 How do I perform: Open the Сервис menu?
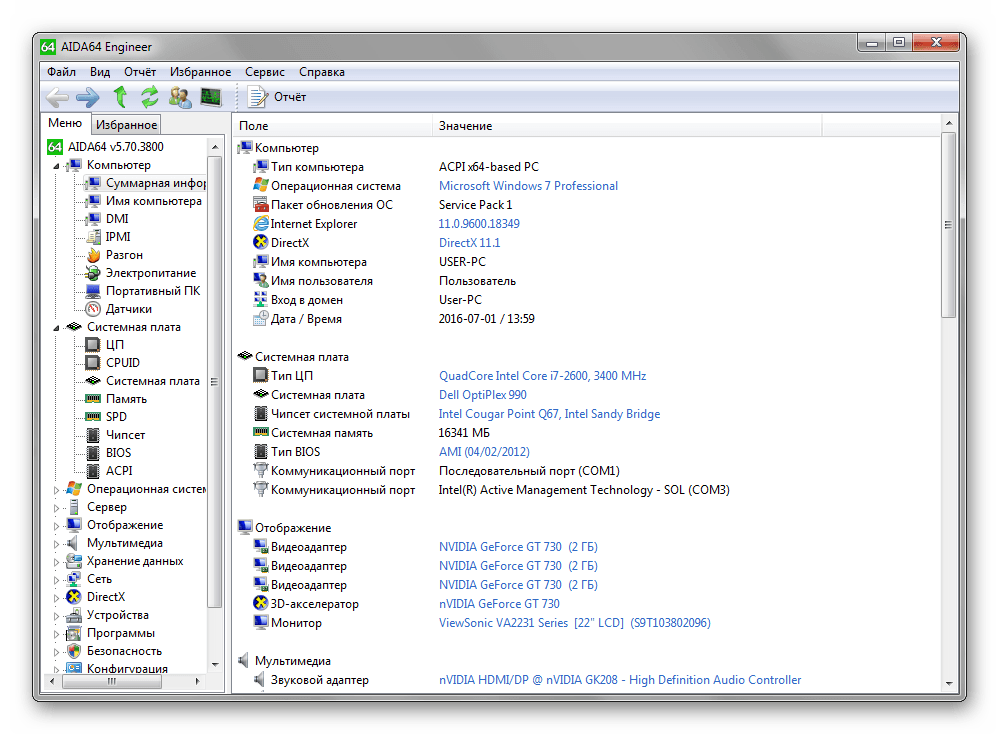pyautogui.click(x=264, y=72)
